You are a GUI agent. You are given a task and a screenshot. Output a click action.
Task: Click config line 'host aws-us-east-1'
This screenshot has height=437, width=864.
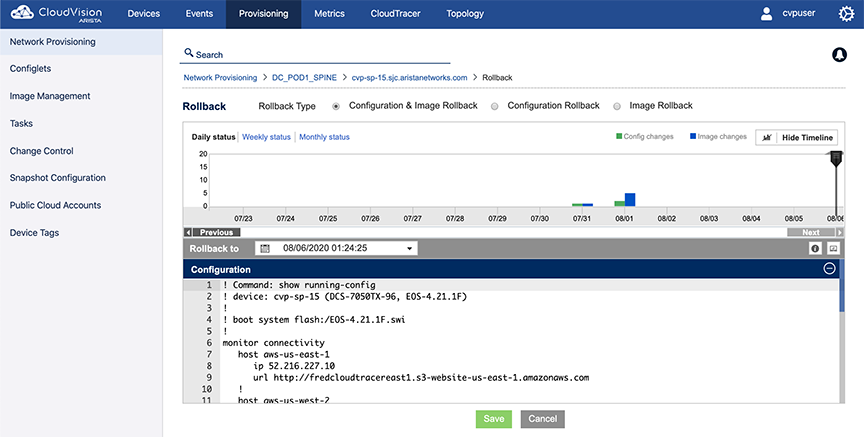click(x=283, y=354)
